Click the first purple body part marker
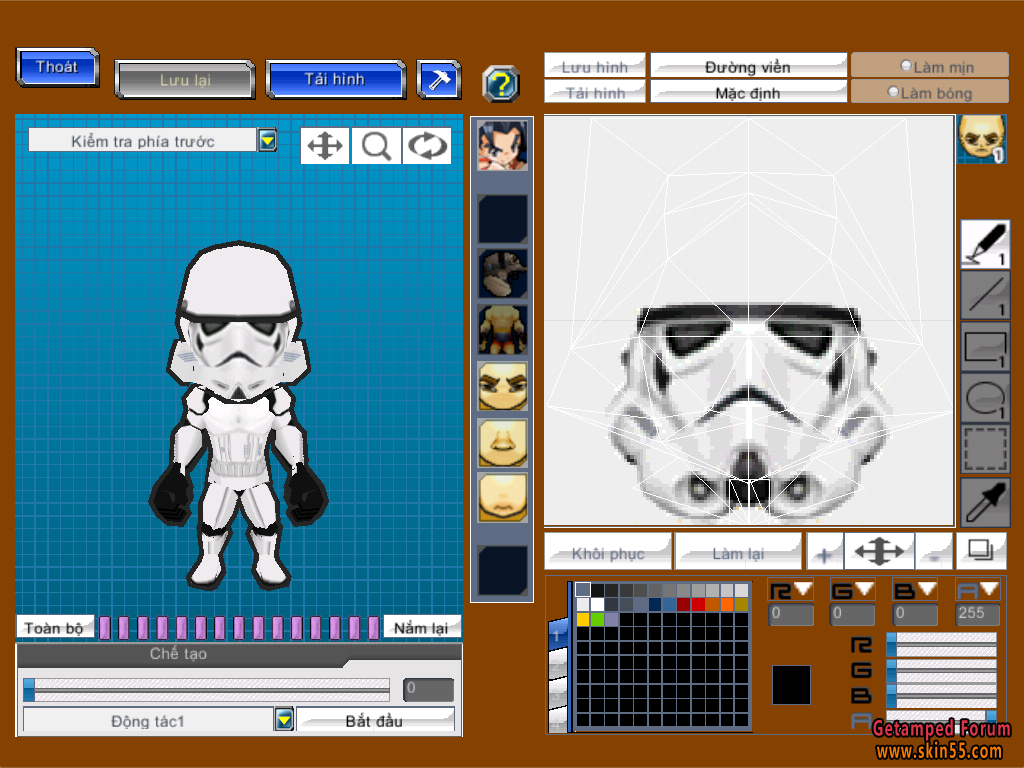This screenshot has height=768, width=1024. 104,627
